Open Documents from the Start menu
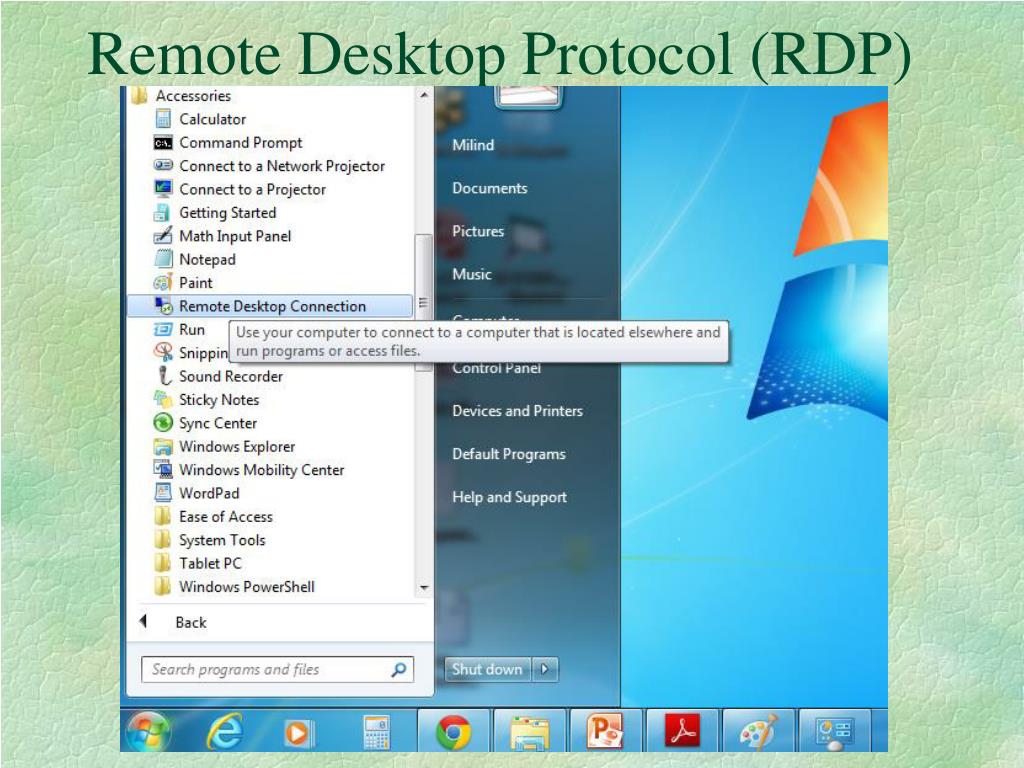Image resolution: width=1024 pixels, height=768 pixels. 490,188
